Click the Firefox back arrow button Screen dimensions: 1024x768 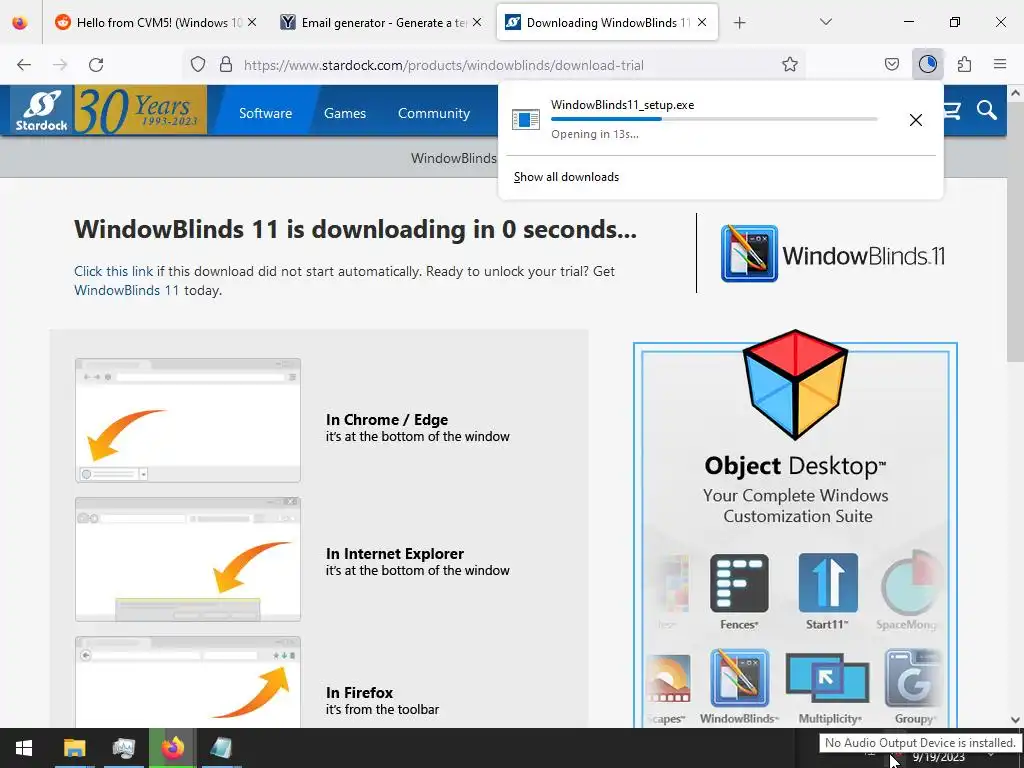tap(24, 65)
